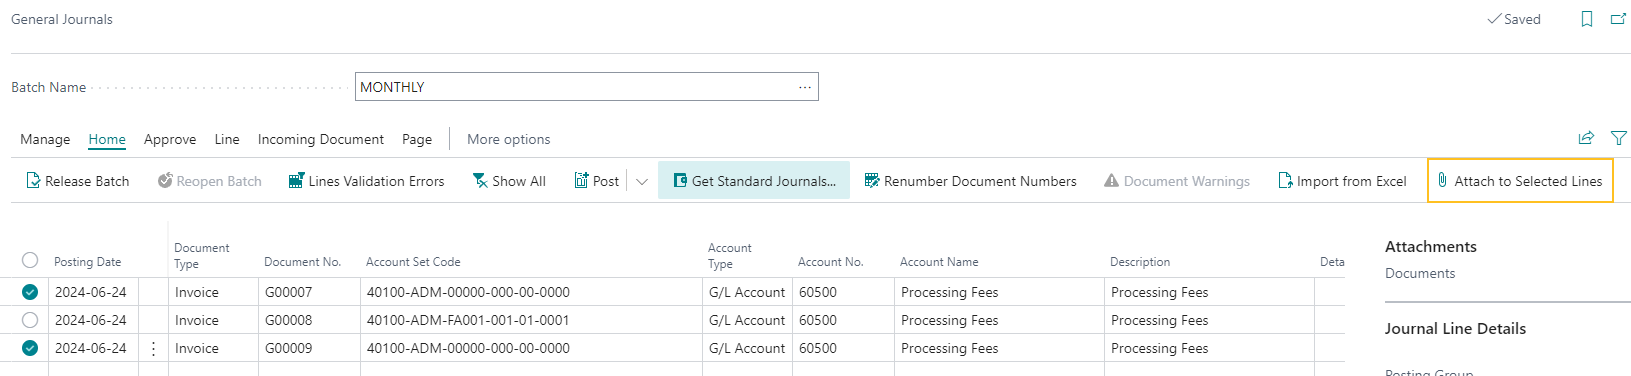Click Get Standard Journals action
Image resolution: width=1631 pixels, height=376 pixels.
754,181
